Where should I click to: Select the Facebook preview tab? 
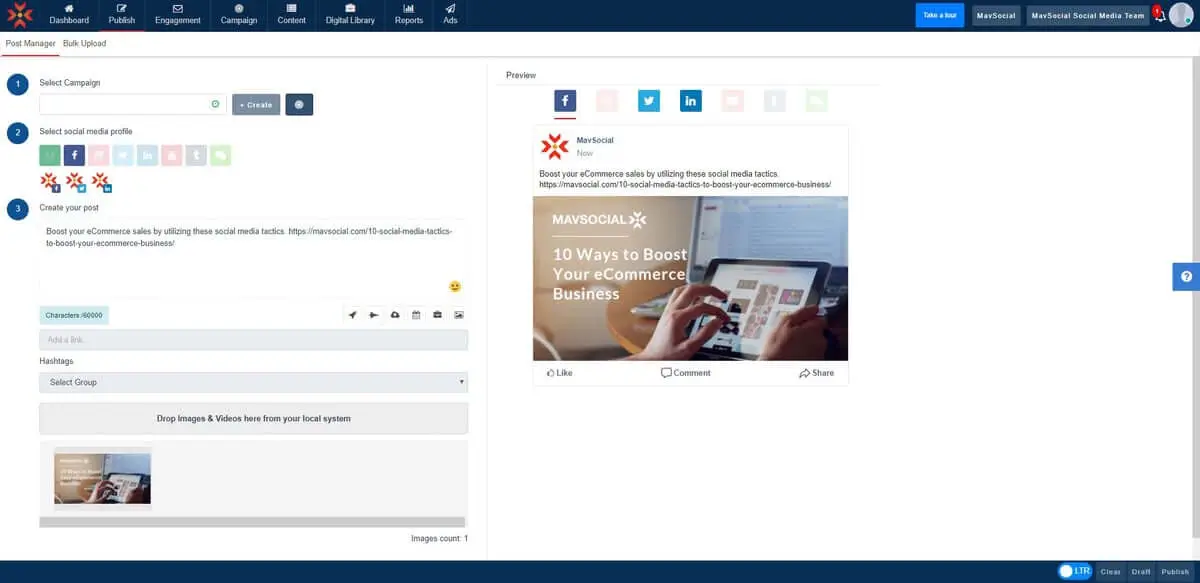(x=564, y=100)
